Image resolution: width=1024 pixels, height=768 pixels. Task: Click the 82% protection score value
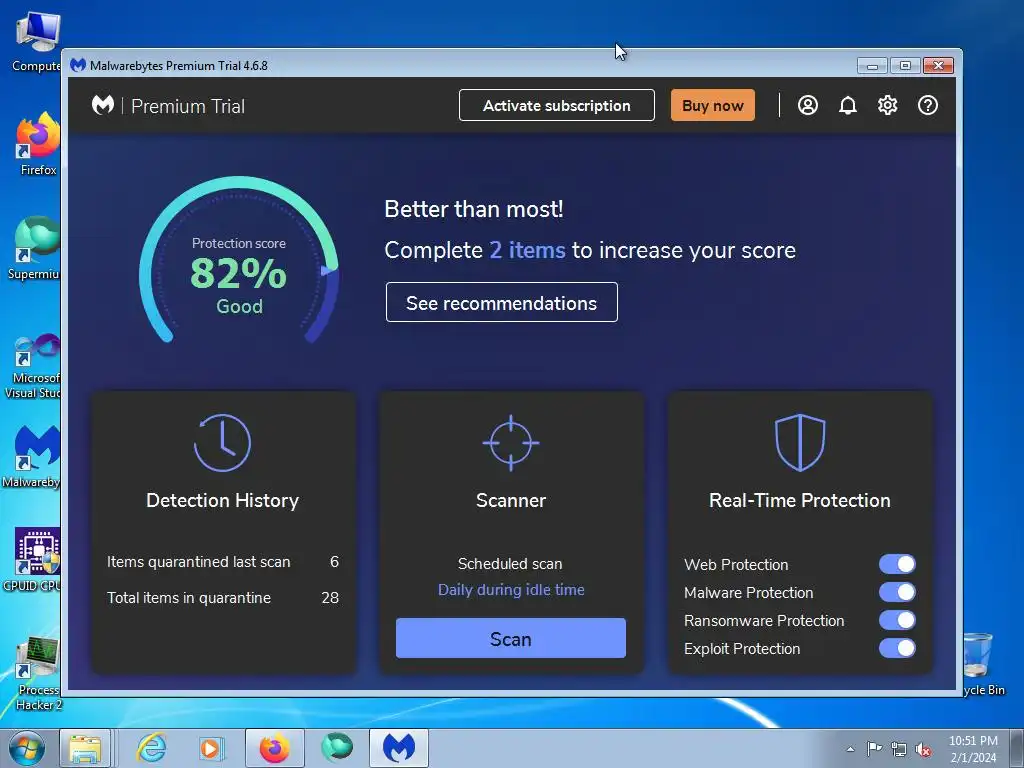238,273
